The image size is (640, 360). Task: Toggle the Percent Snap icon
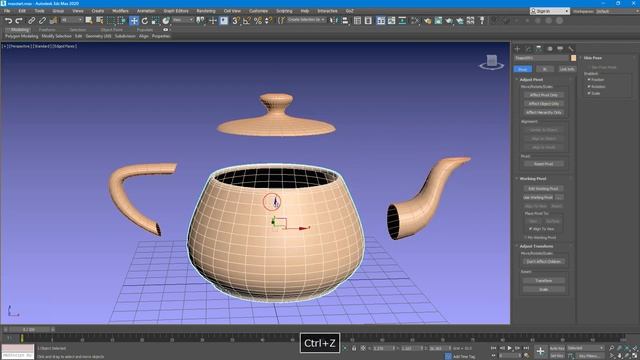(x=258, y=20)
